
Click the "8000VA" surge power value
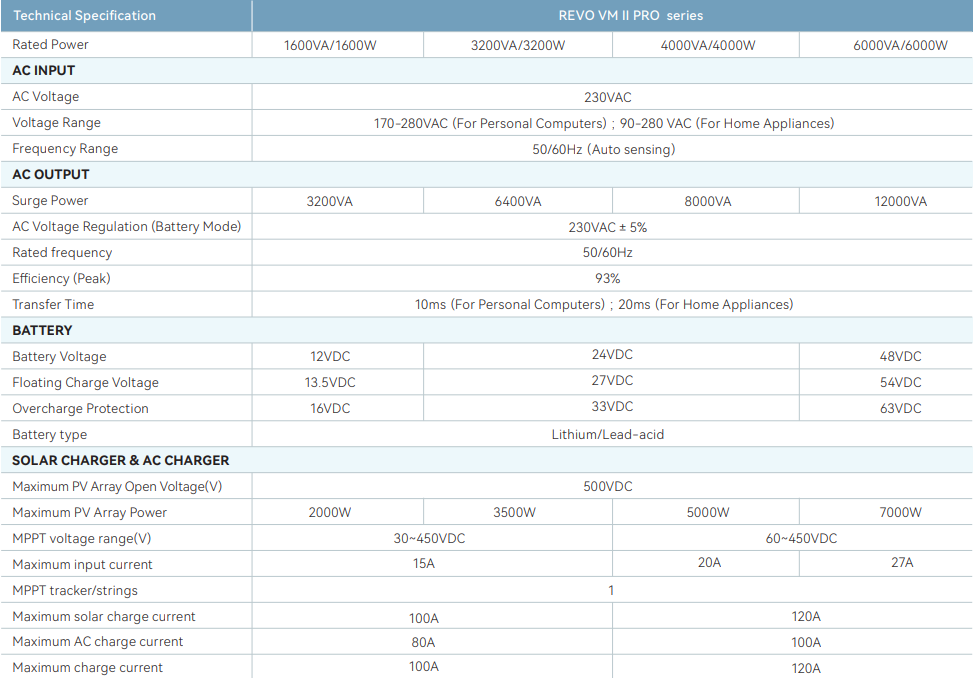point(708,202)
